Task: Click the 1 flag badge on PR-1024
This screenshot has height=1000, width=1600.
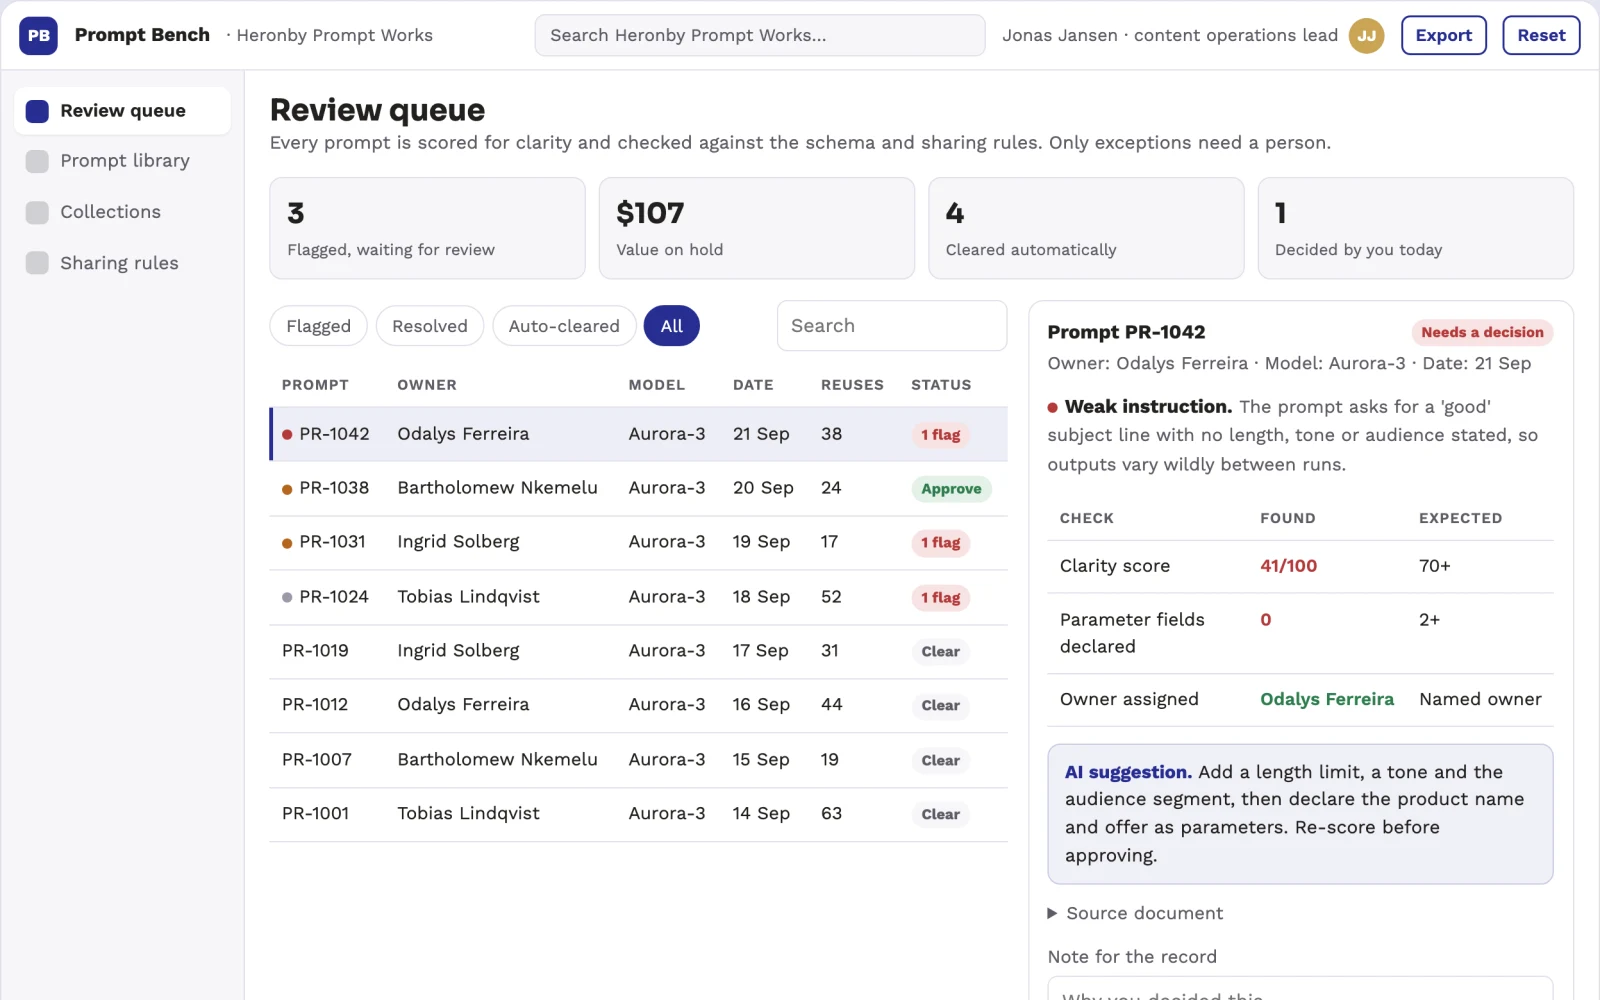Action: click(940, 598)
